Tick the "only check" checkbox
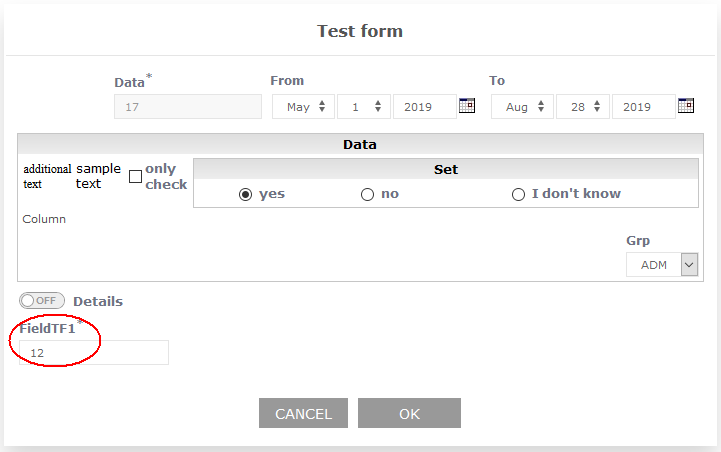Screen dimensions: 721x452 [x=136, y=177]
